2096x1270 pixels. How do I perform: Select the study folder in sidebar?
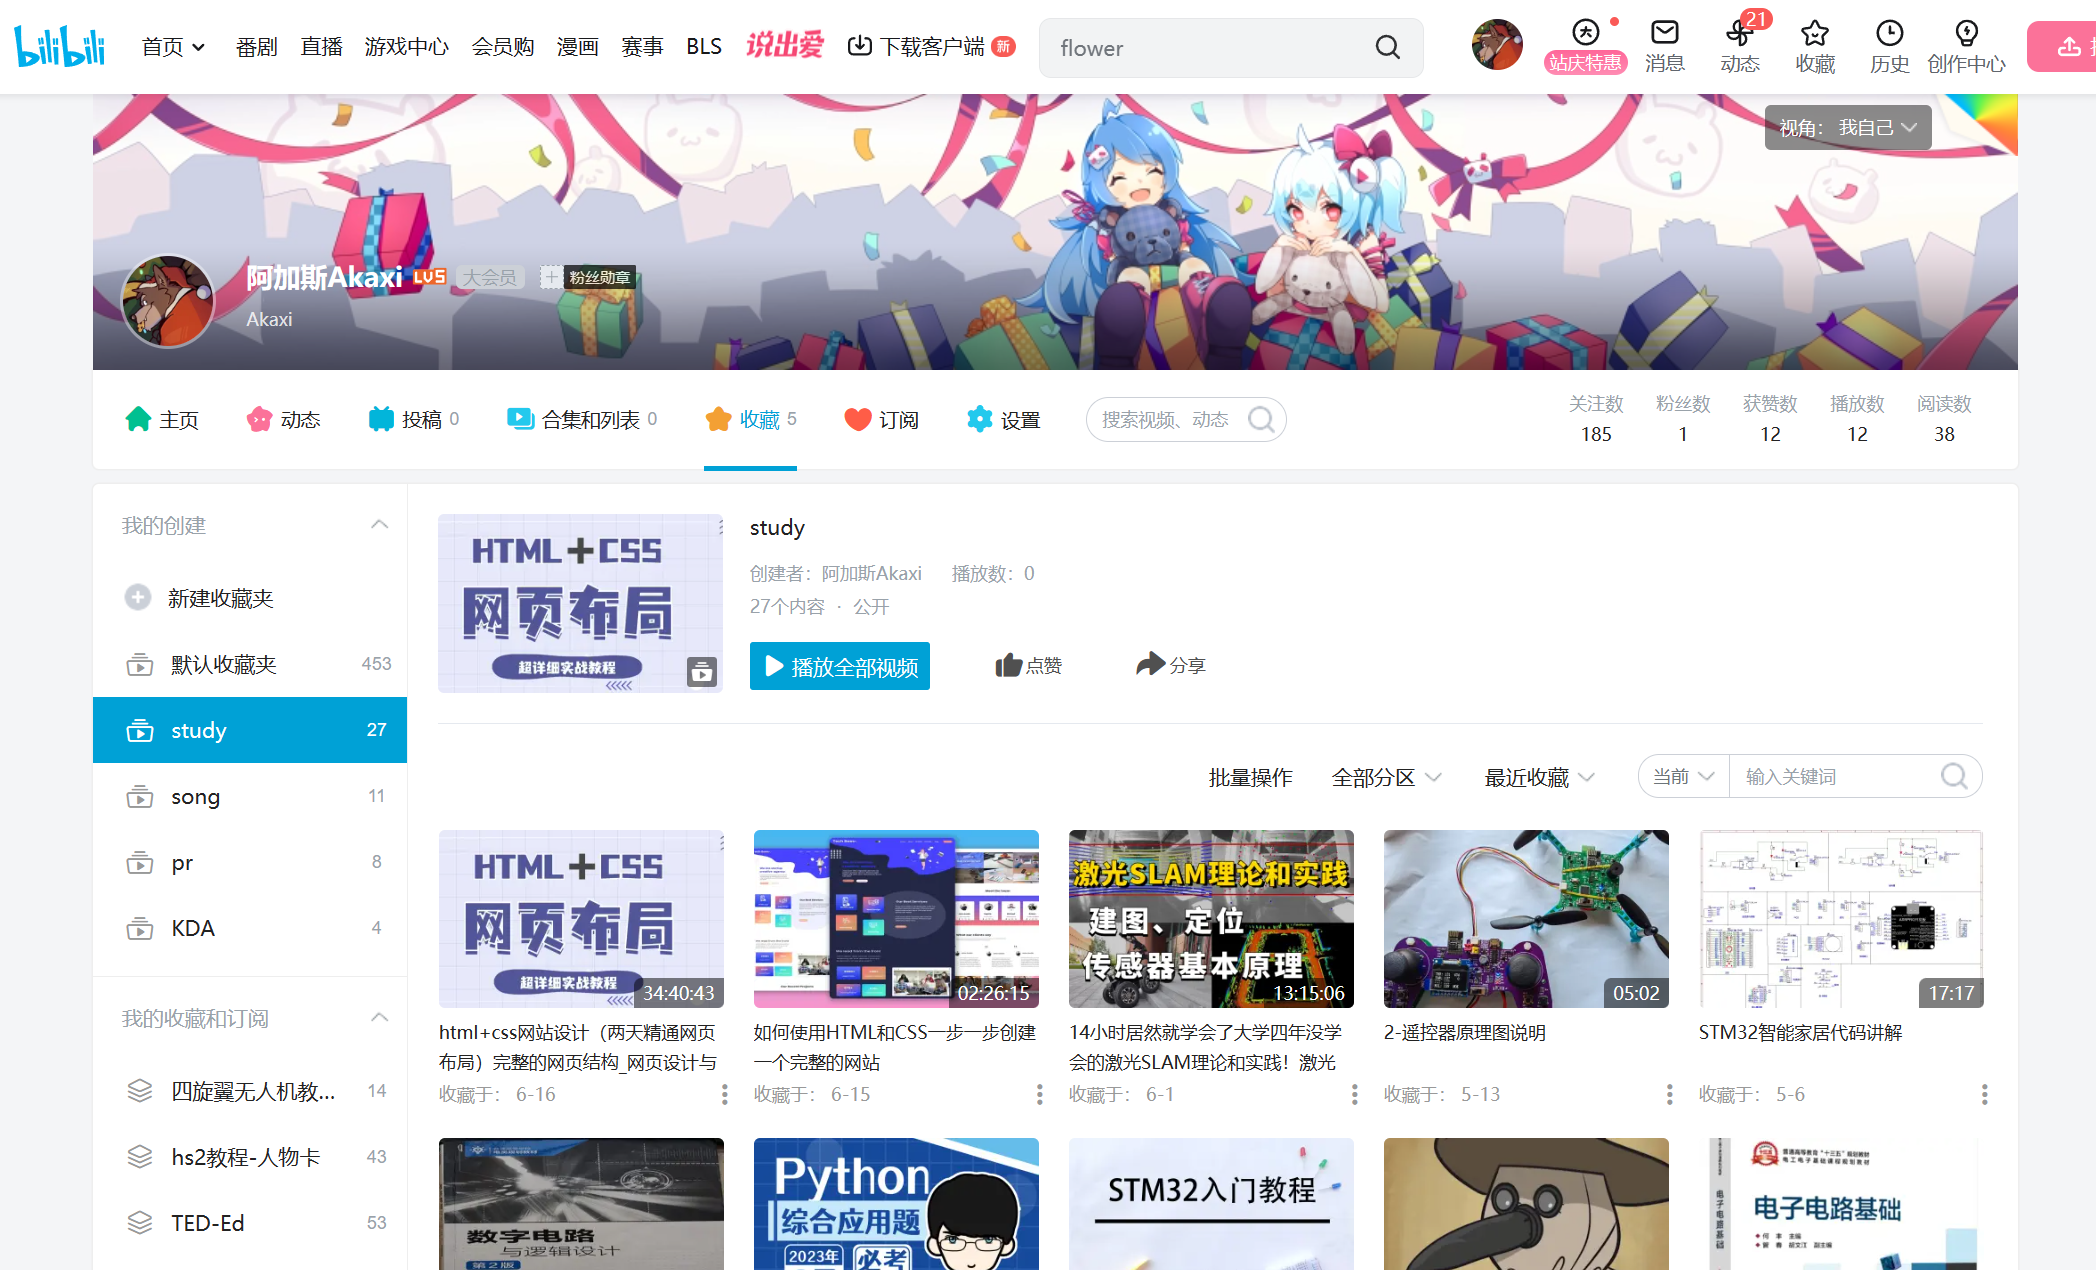[x=250, y=730]
